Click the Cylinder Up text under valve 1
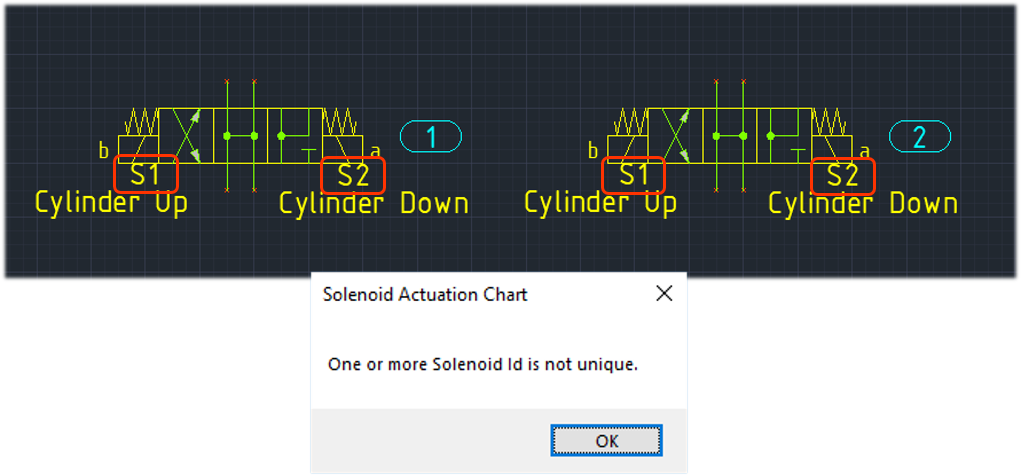The width and height of the screenshot is (1021, 475). [111, 203]
